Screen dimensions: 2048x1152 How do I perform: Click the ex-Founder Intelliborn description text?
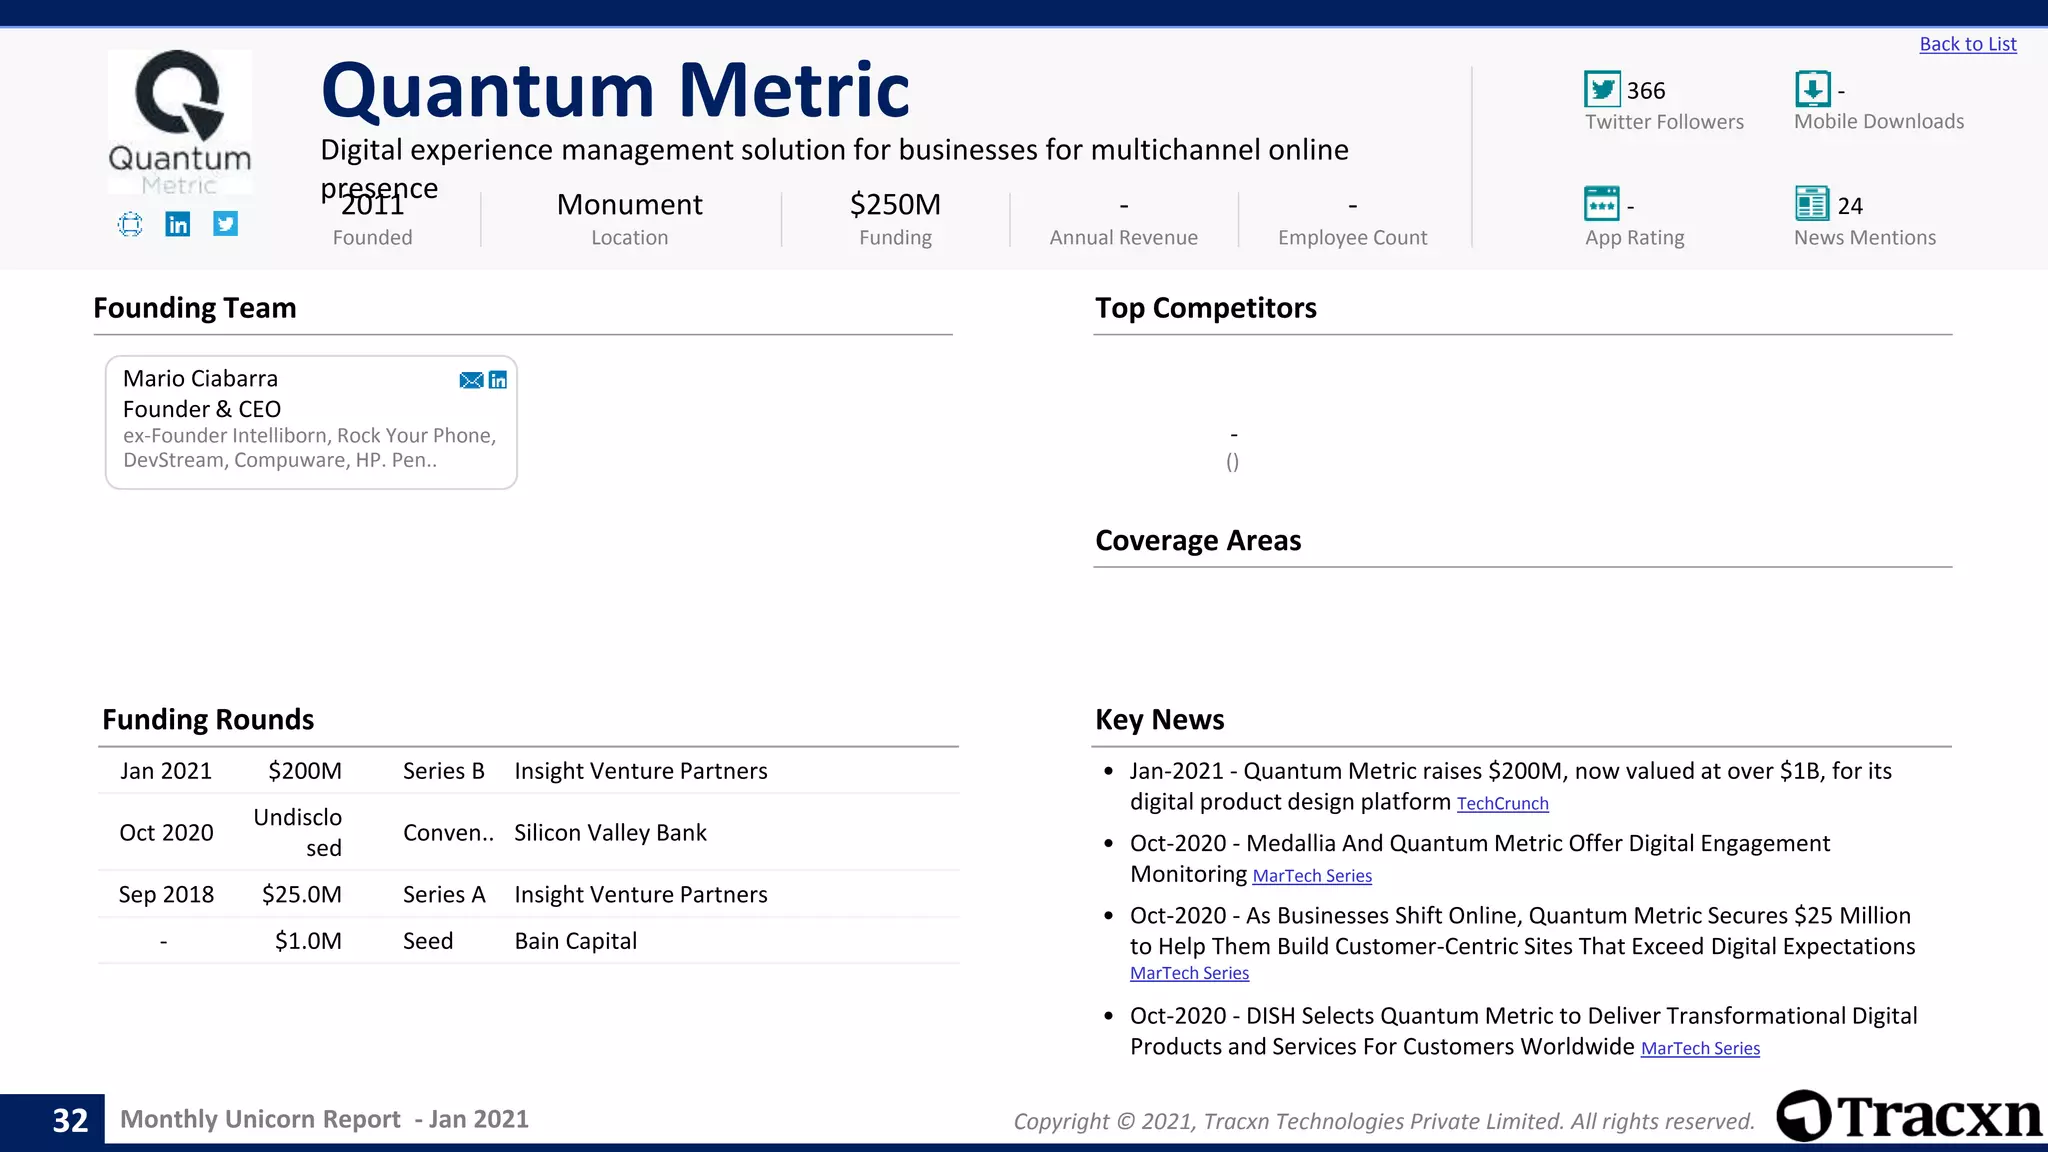[310, 448]
